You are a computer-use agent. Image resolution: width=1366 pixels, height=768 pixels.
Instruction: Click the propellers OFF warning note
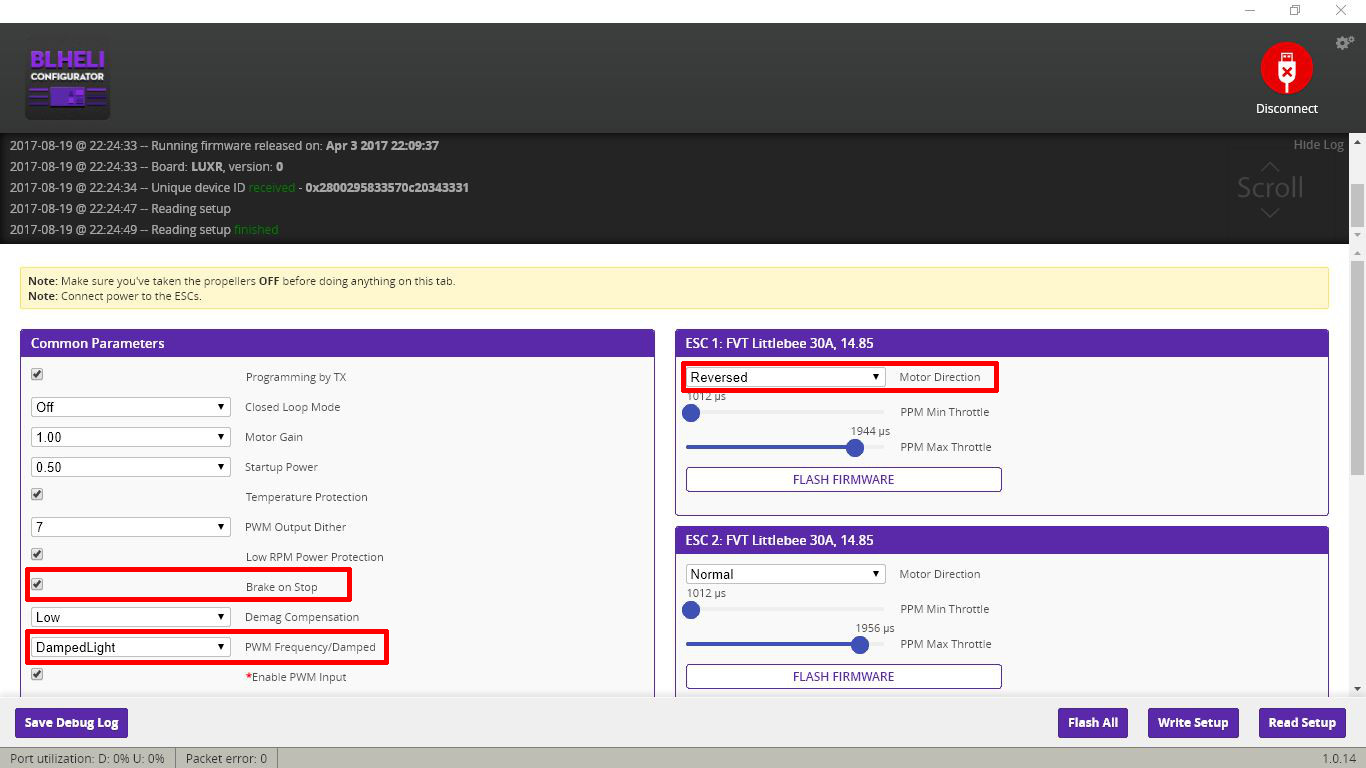tap(241, 281)
